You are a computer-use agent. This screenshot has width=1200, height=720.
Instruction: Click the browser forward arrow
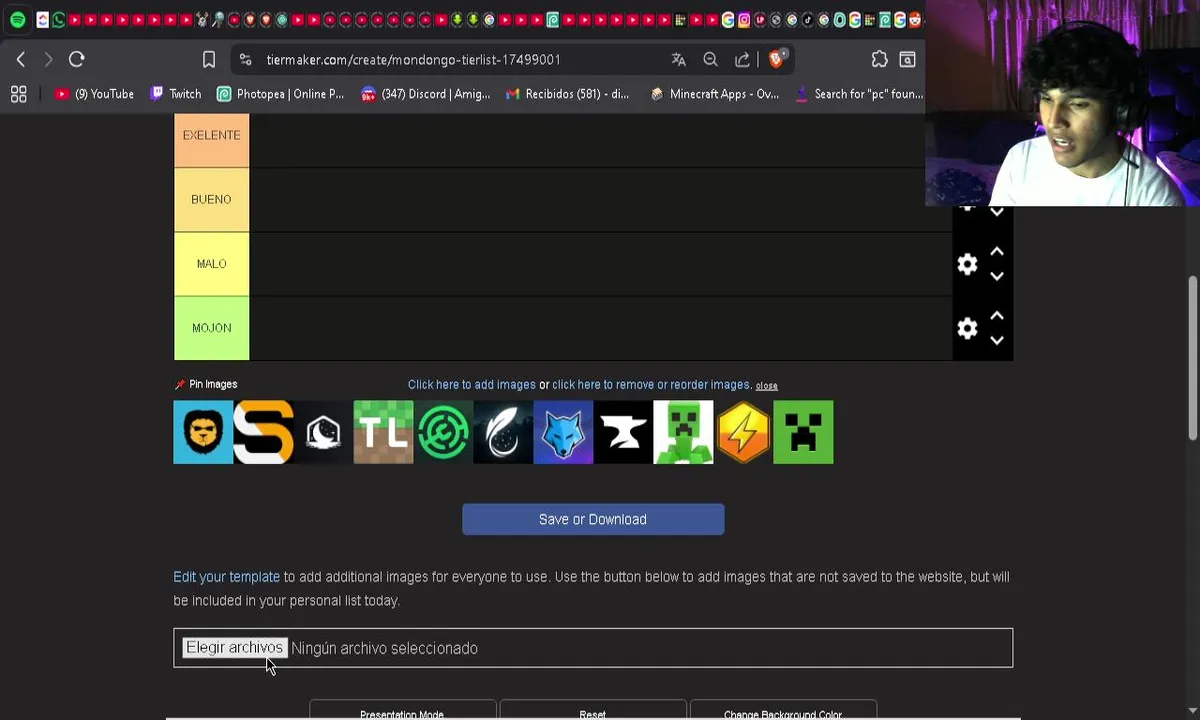48,60
